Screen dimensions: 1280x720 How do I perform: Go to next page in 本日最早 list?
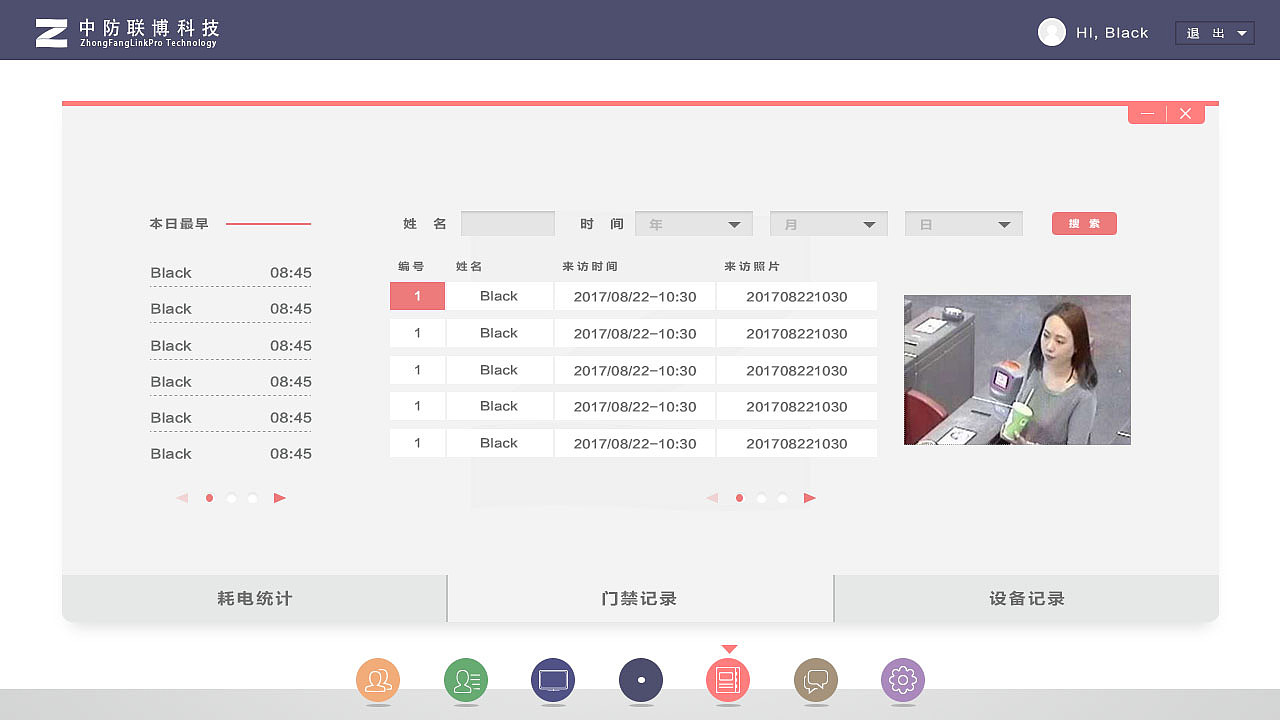point(280,498)
